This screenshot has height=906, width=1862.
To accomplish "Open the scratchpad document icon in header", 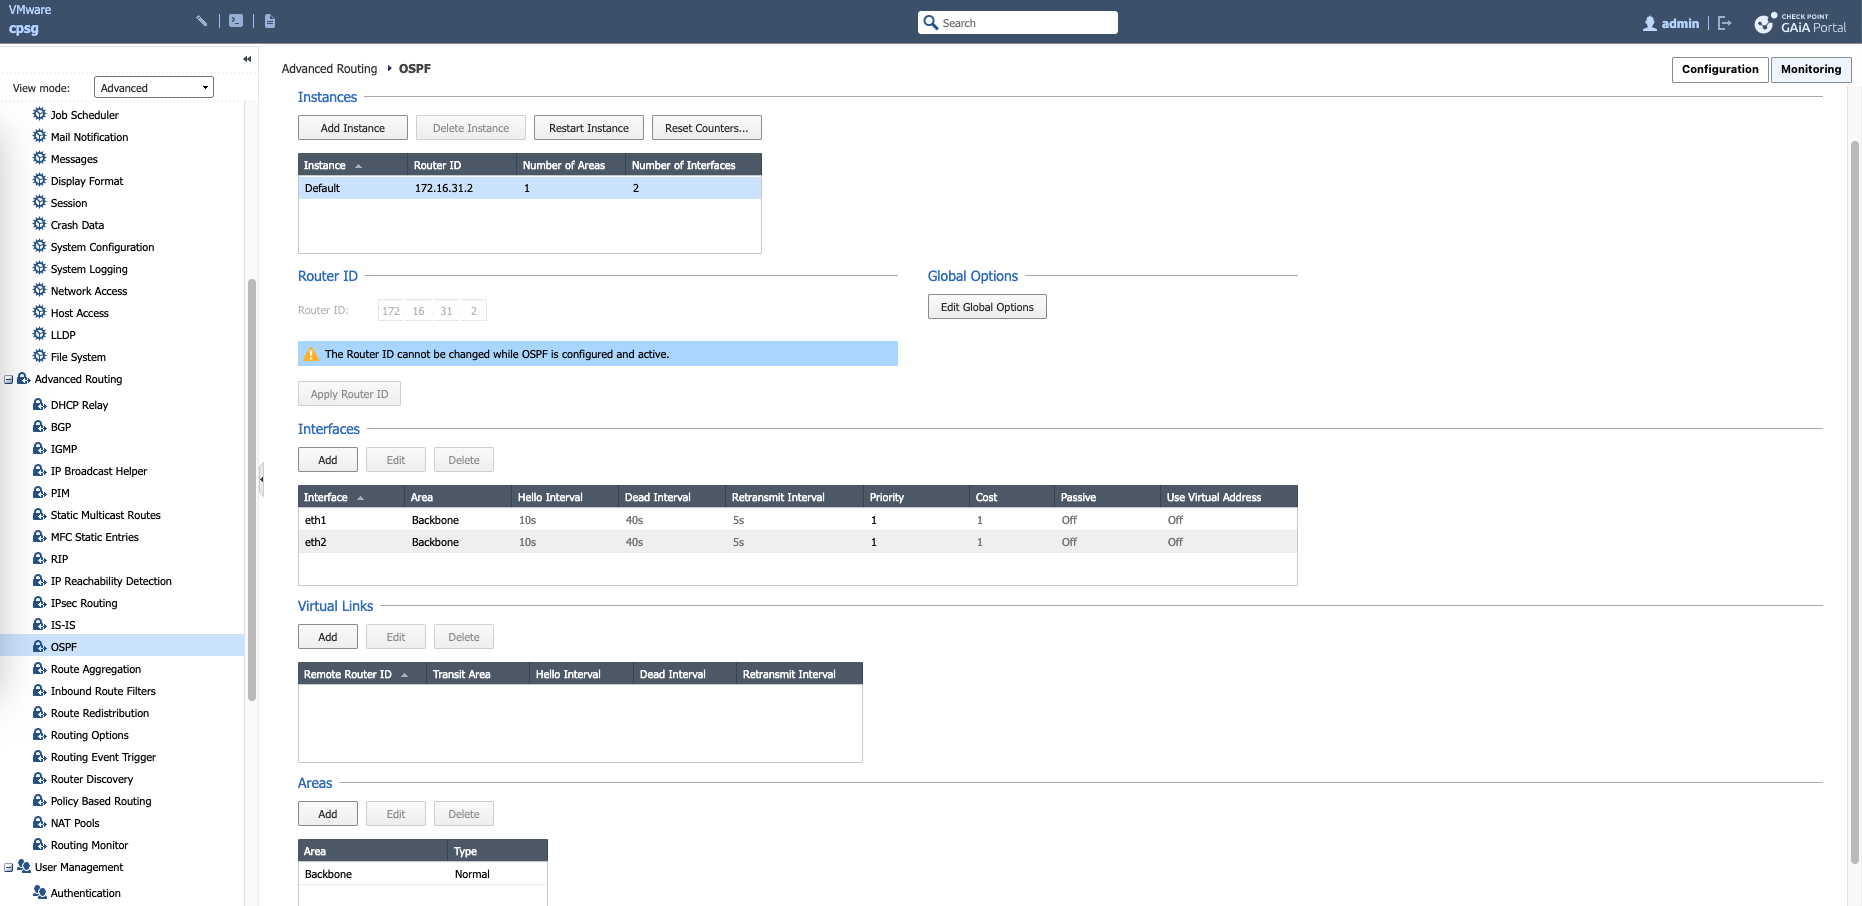I will [x=270, y=21].
